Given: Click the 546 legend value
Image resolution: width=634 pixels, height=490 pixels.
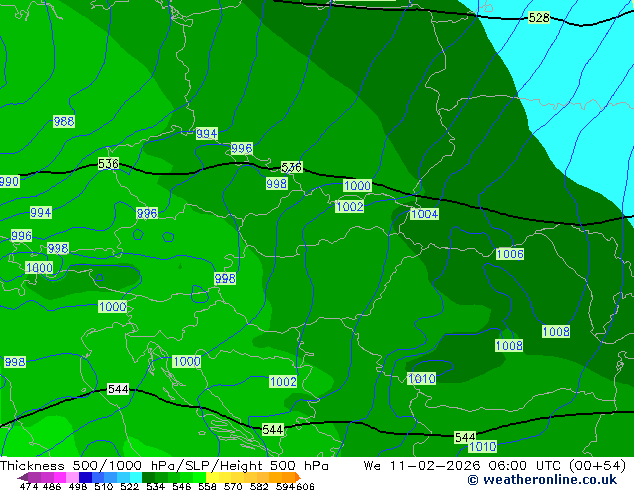Looking at the screenshot, I should pyautogui.click(x=181, y=486).
